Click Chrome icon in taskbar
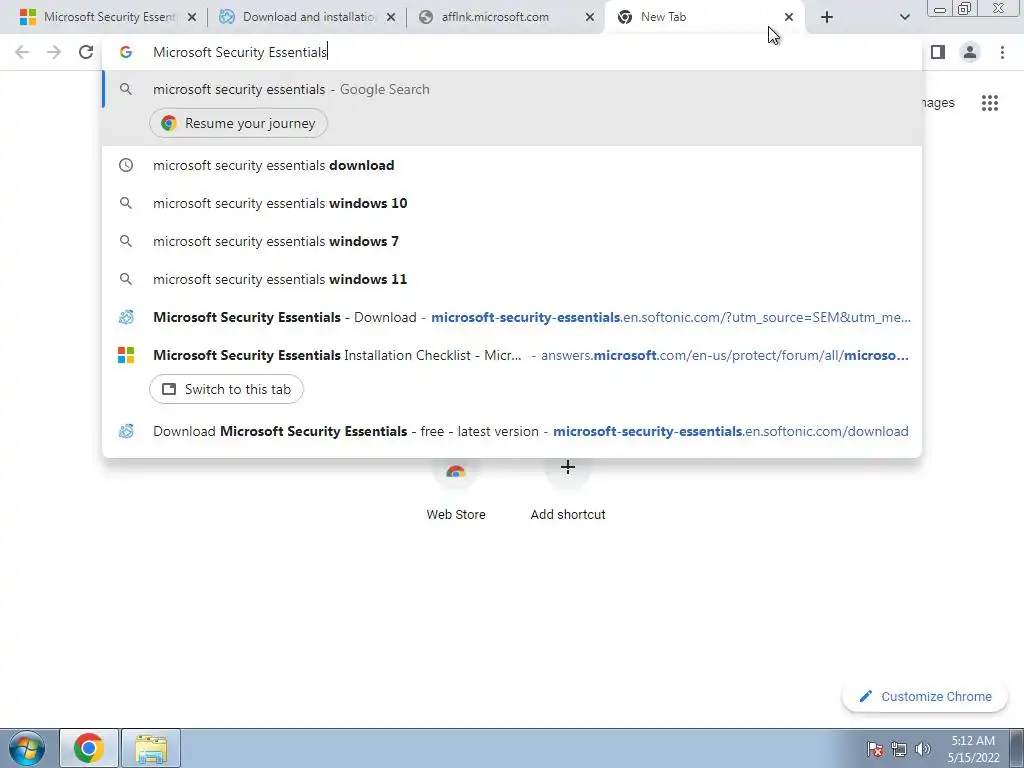The height and width of the screenshot is (768, 1024). point(89,748)
